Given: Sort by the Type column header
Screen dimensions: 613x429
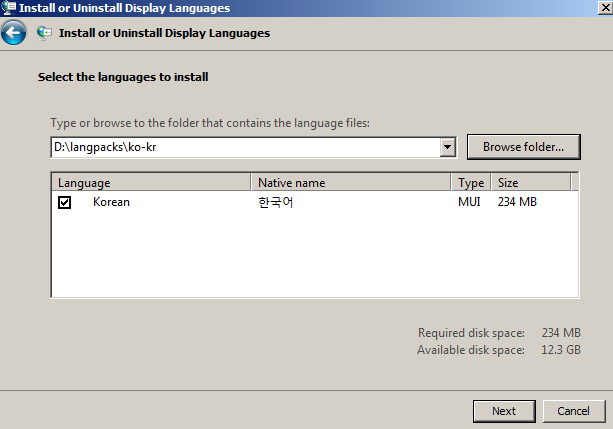Looking at the screenshot, I should pyautogui.click(x=471, y=182).
